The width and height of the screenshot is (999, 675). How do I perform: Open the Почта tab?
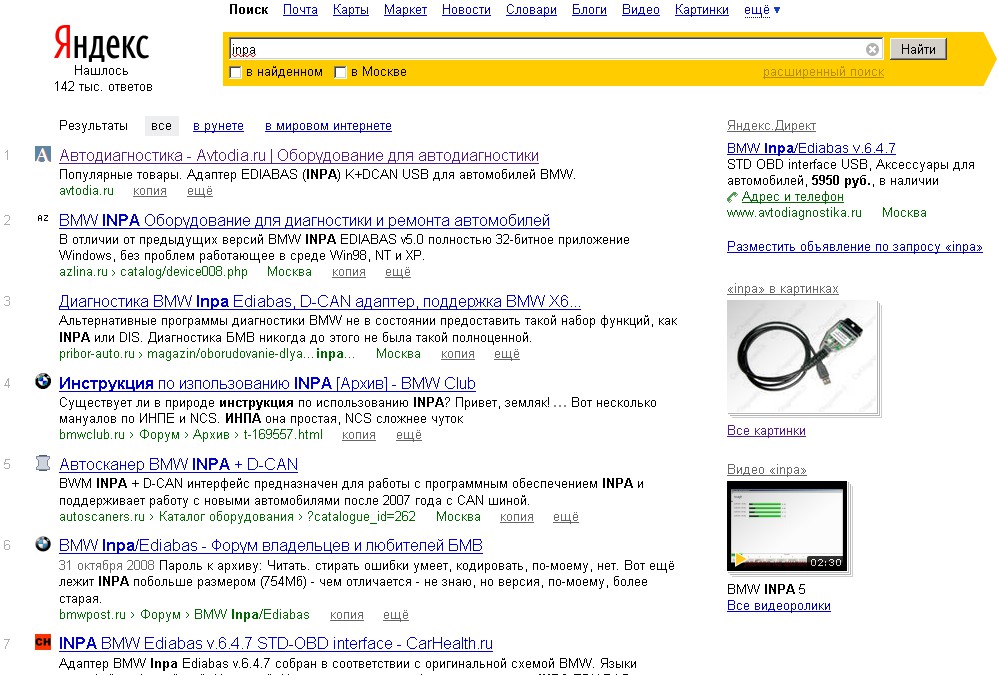tap(300, 10)
